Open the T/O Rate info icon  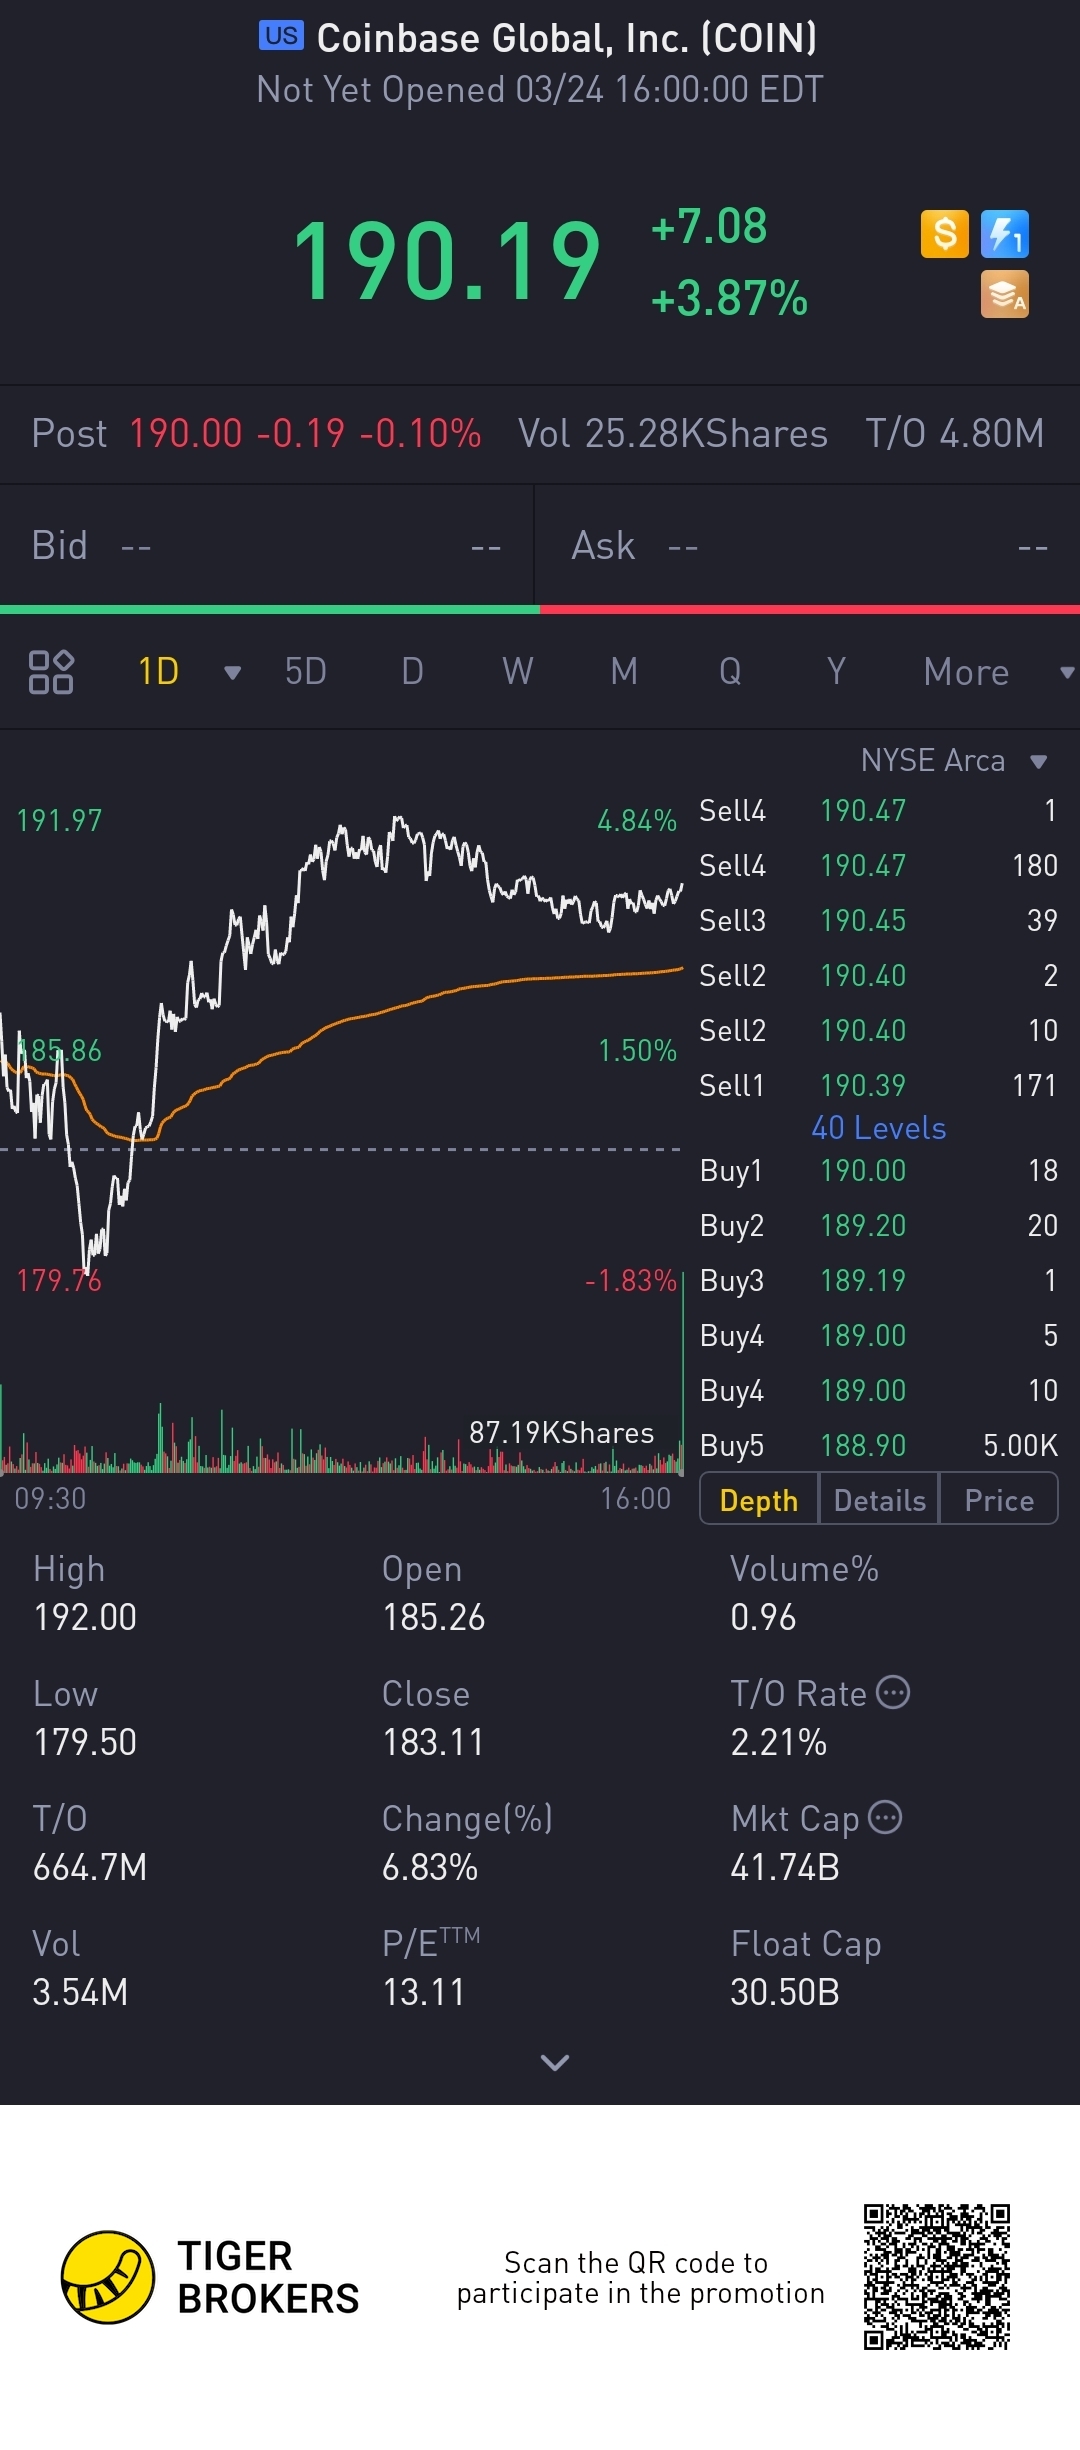[x=893, y=1692]
